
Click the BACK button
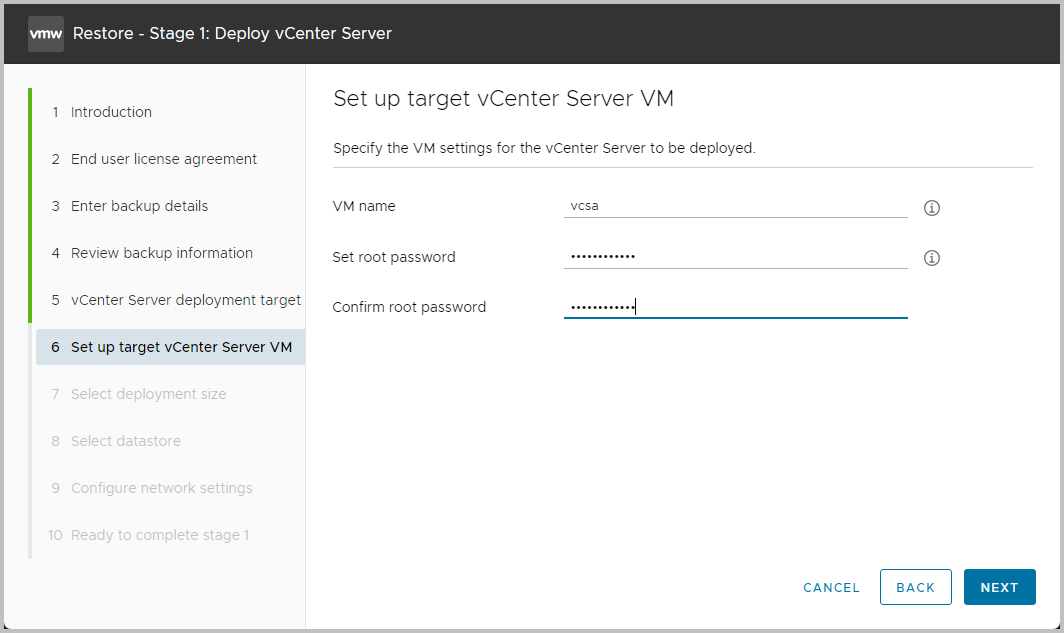click(915, 587)
